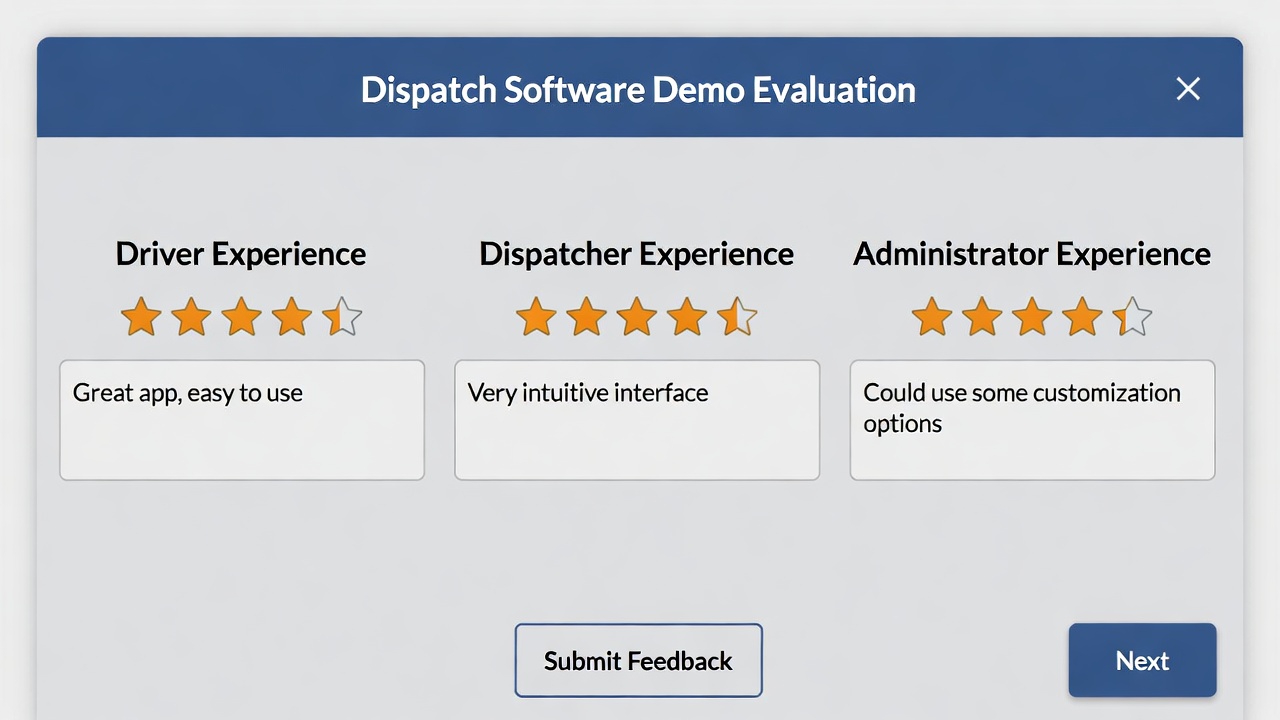Give Administrator Experience a full five-star rating

click(1132, 317)
